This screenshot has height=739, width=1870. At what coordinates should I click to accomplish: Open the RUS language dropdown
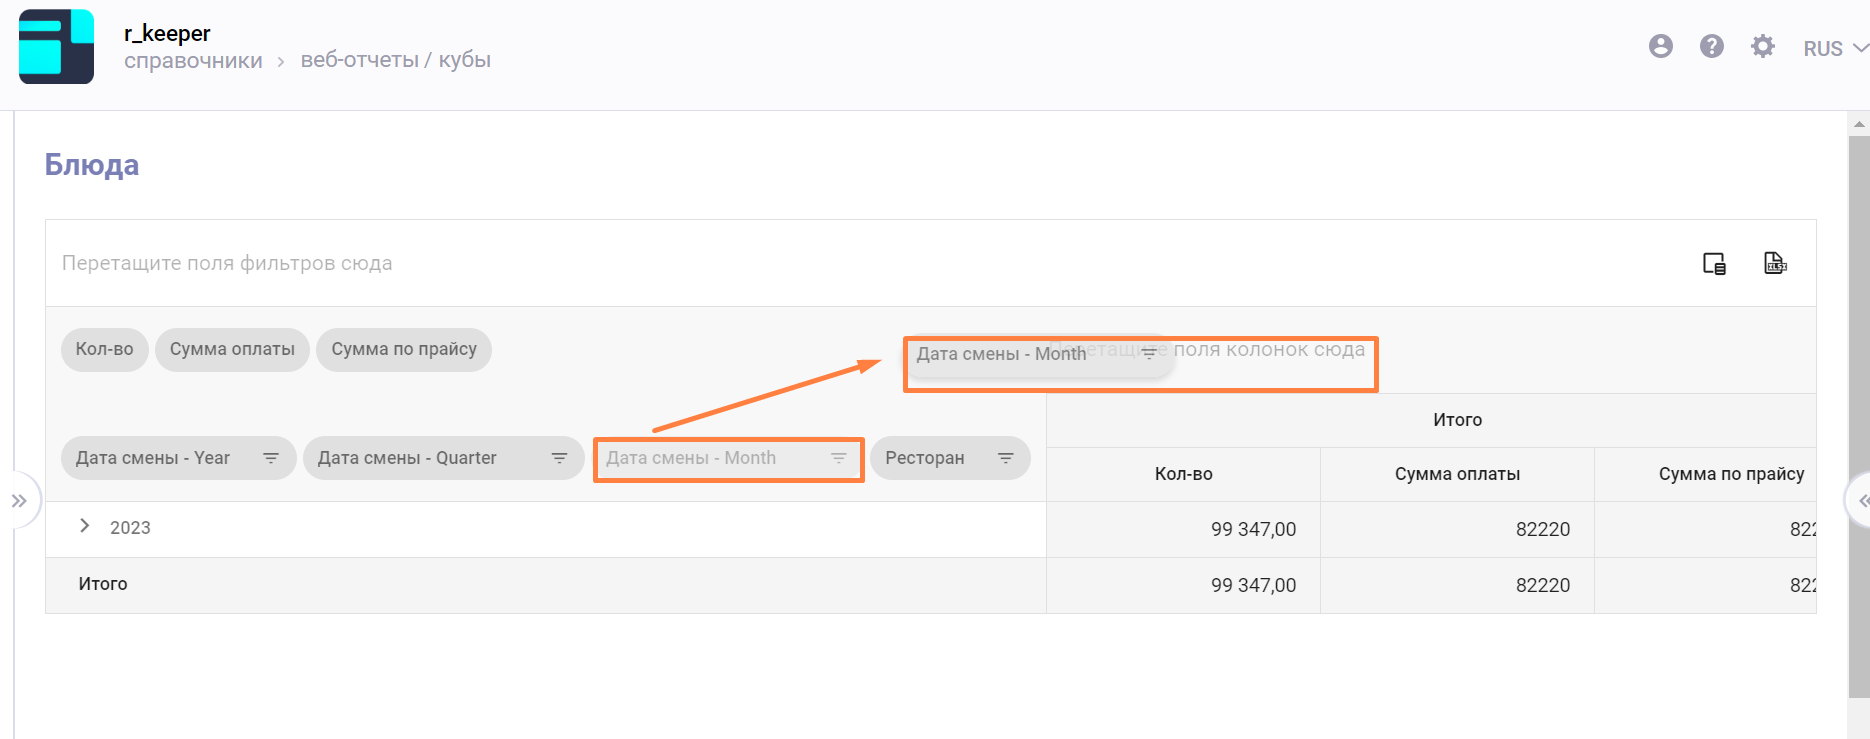[1834, 49]
